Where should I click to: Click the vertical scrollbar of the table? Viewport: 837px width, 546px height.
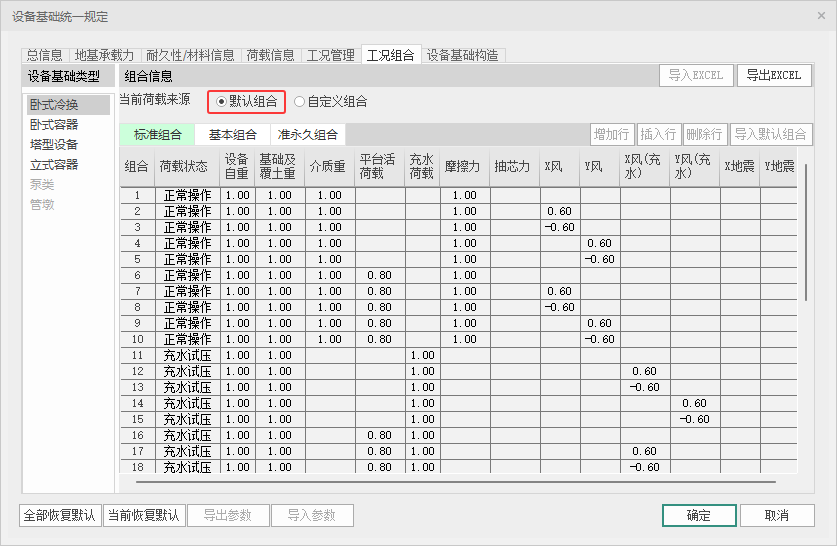(x=806, y=232)
